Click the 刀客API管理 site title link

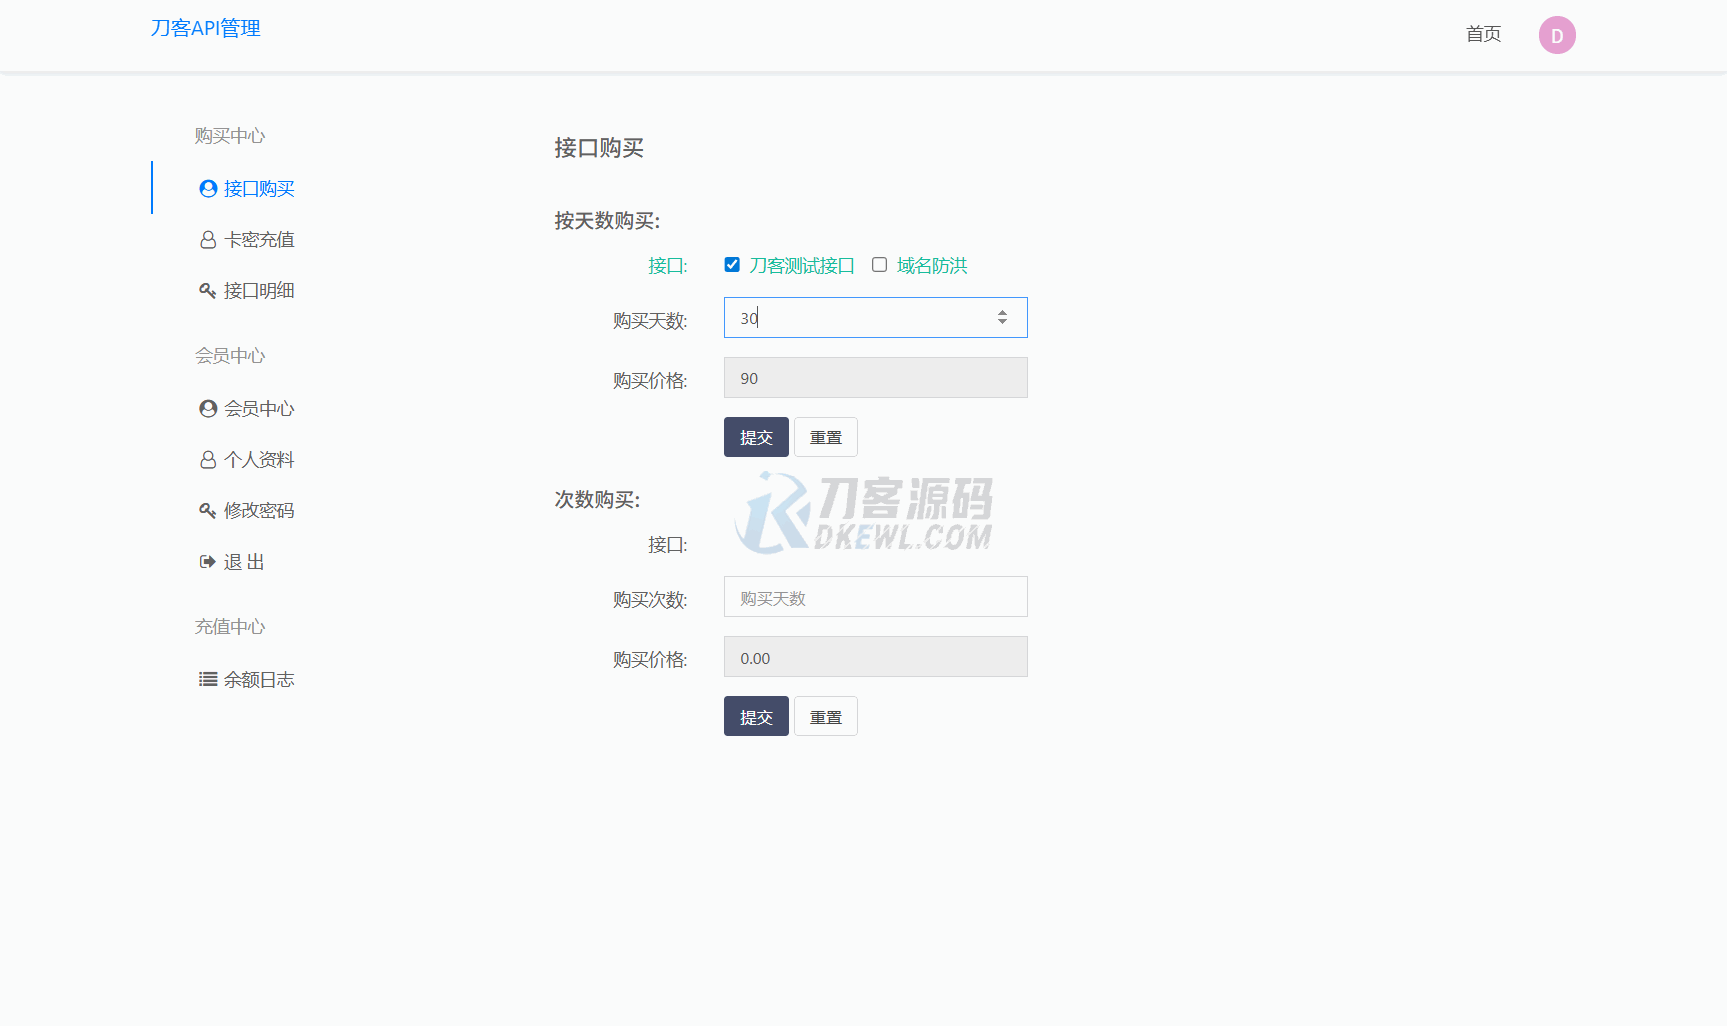coord(205,29)
